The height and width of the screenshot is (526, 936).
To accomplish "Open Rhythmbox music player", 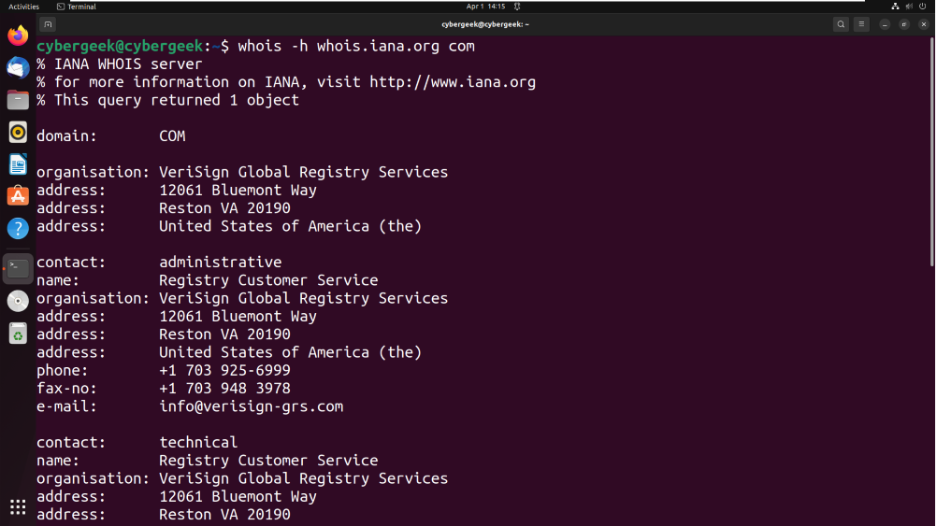I will click(18, 132).
